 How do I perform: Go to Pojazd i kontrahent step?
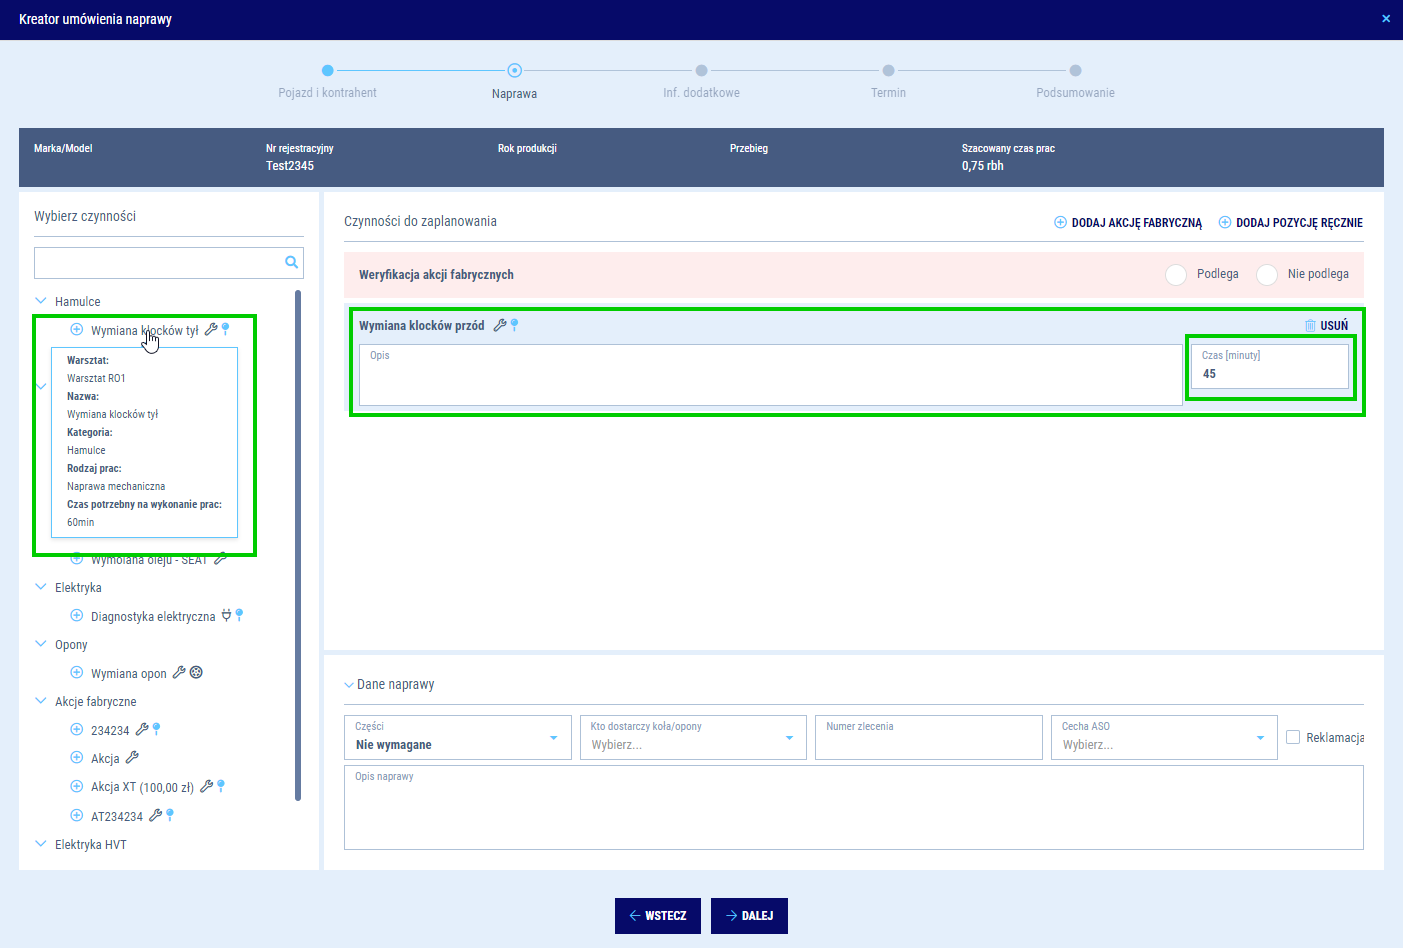point(327,71)
